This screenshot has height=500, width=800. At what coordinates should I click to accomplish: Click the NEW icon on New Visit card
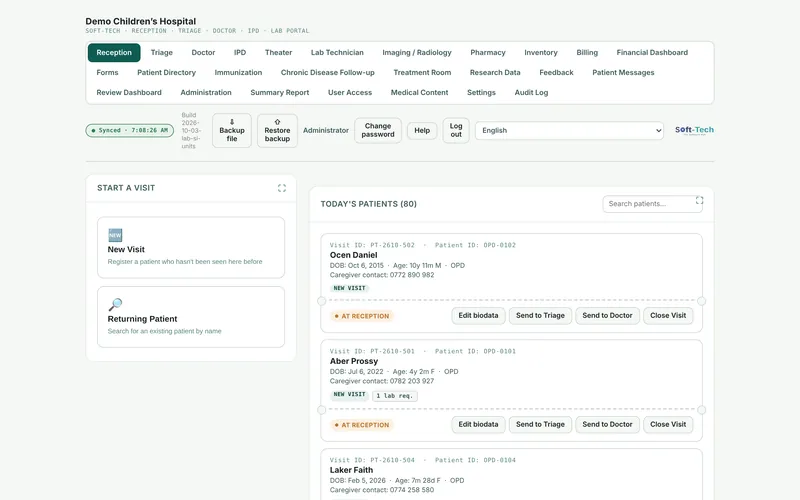click(x=115, y=235)
